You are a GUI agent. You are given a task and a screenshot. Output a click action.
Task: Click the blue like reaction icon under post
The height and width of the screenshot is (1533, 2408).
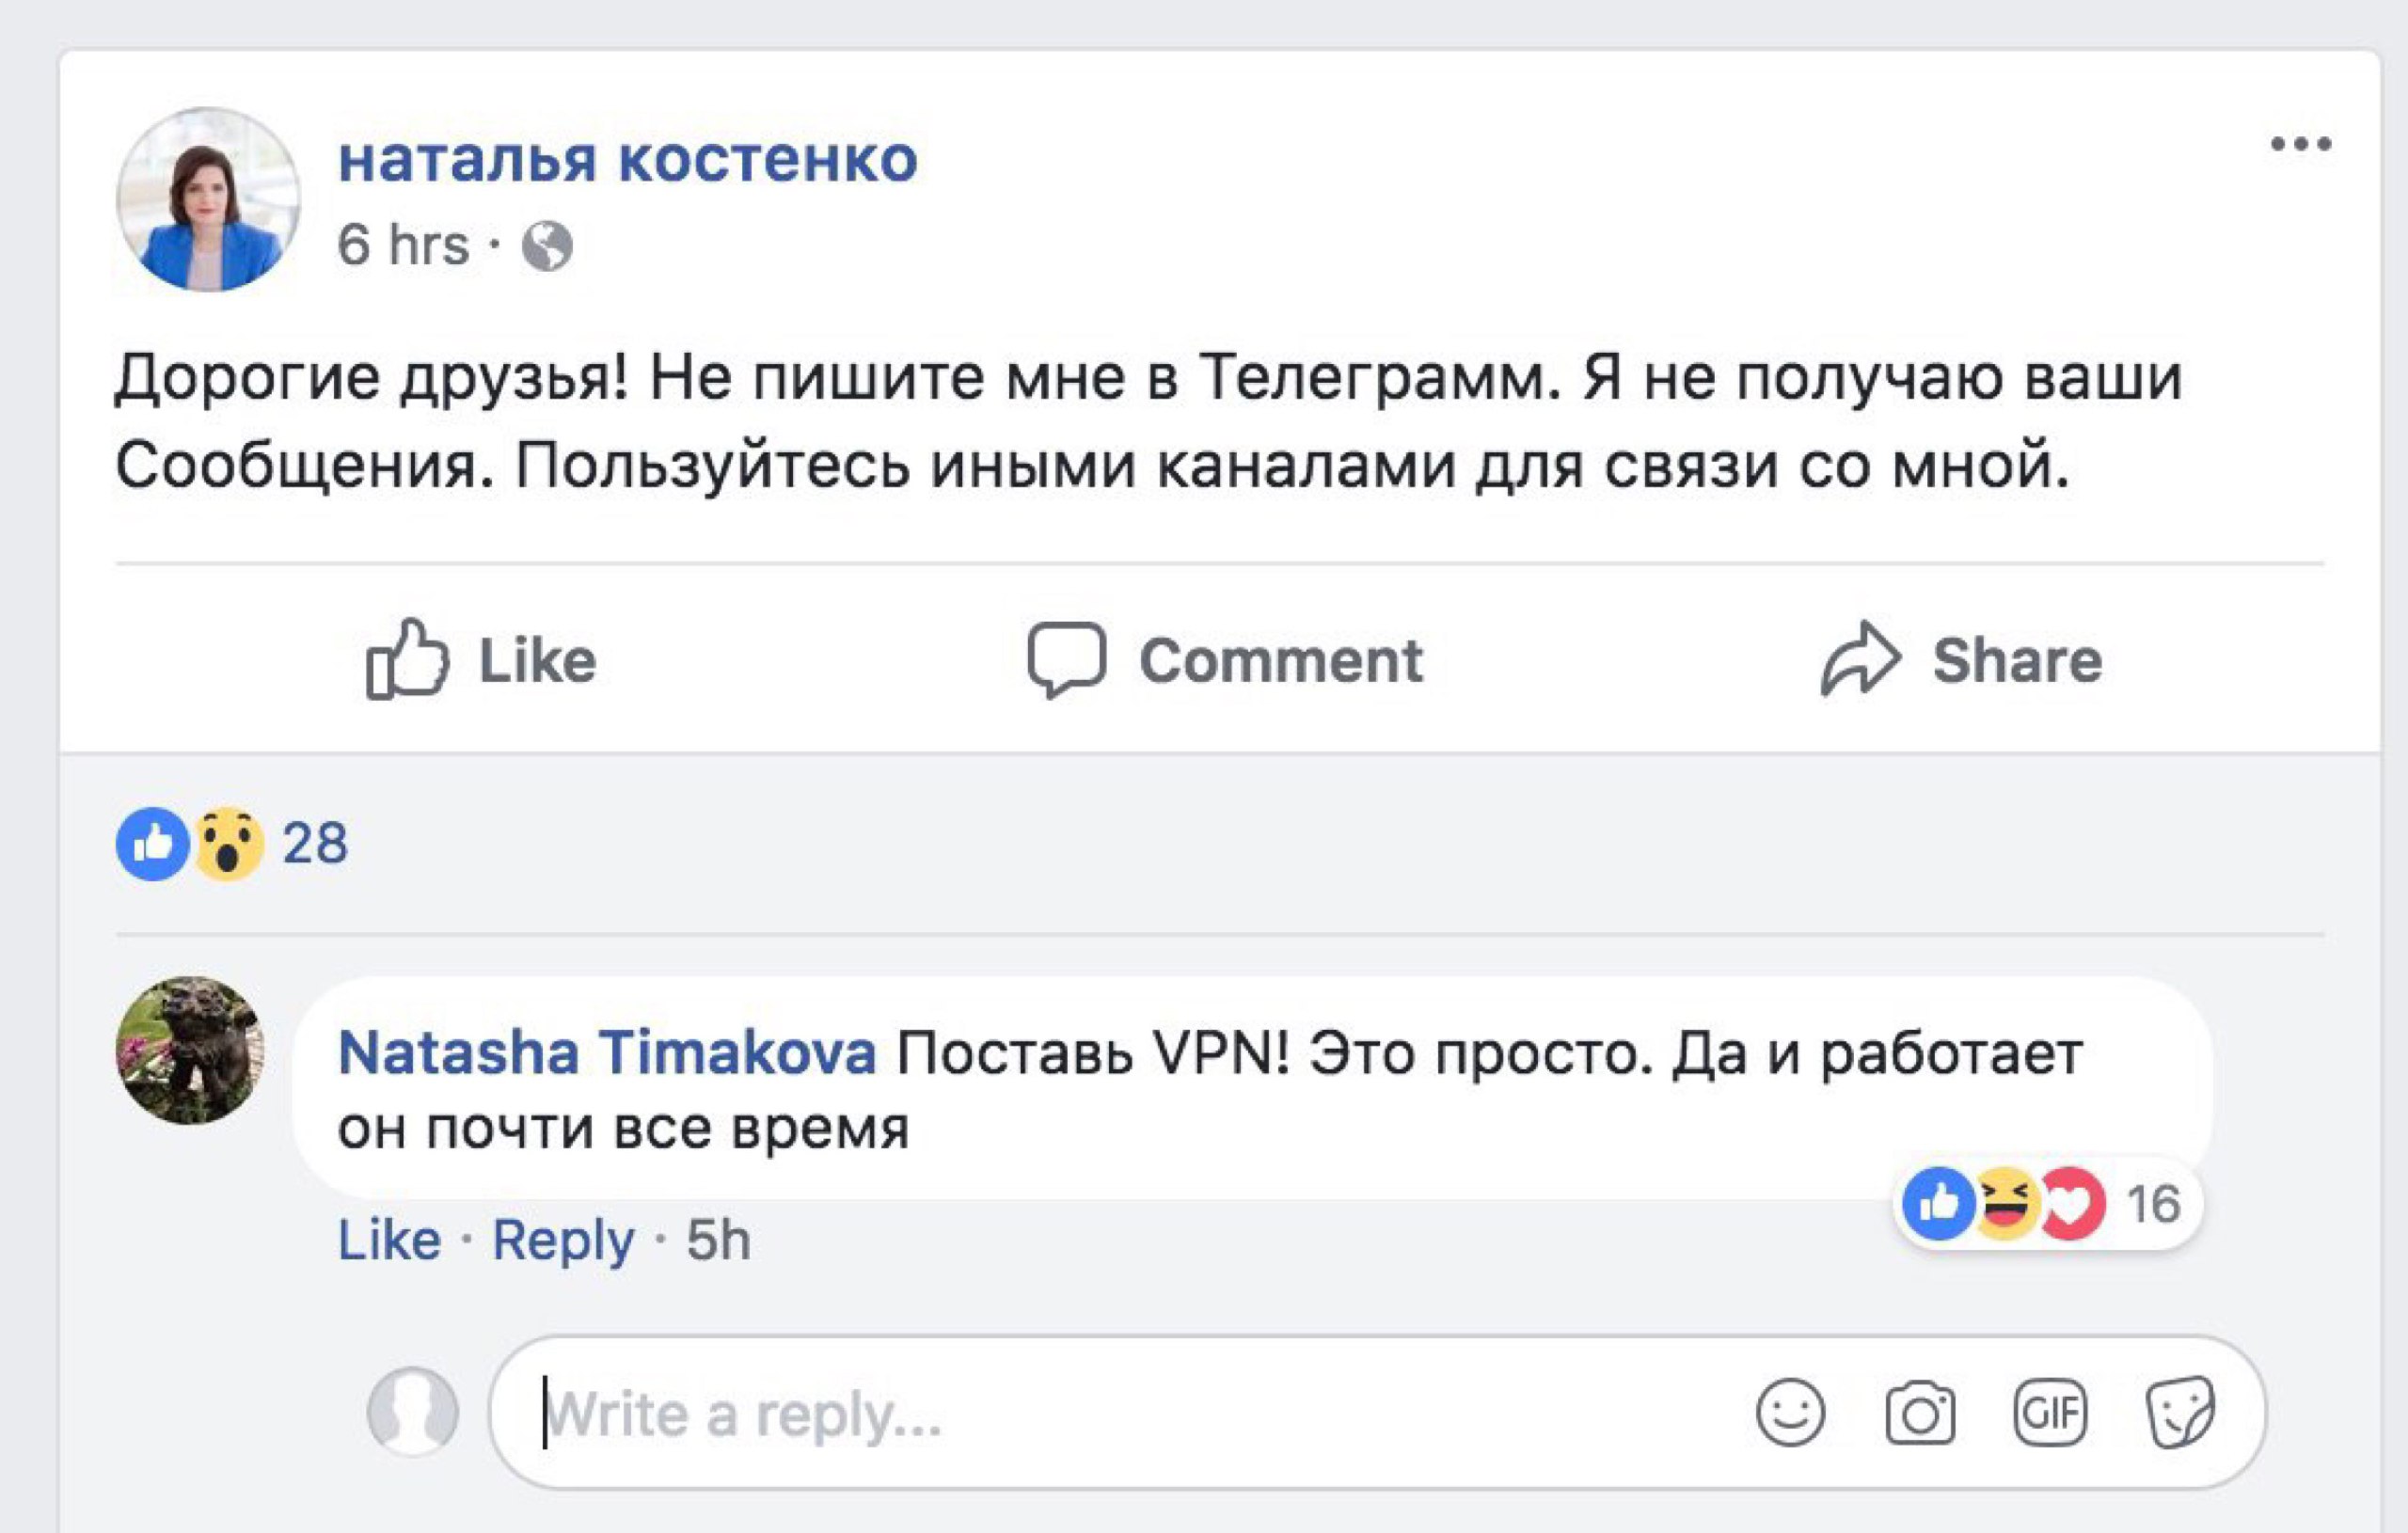click(x=152, y=843)
